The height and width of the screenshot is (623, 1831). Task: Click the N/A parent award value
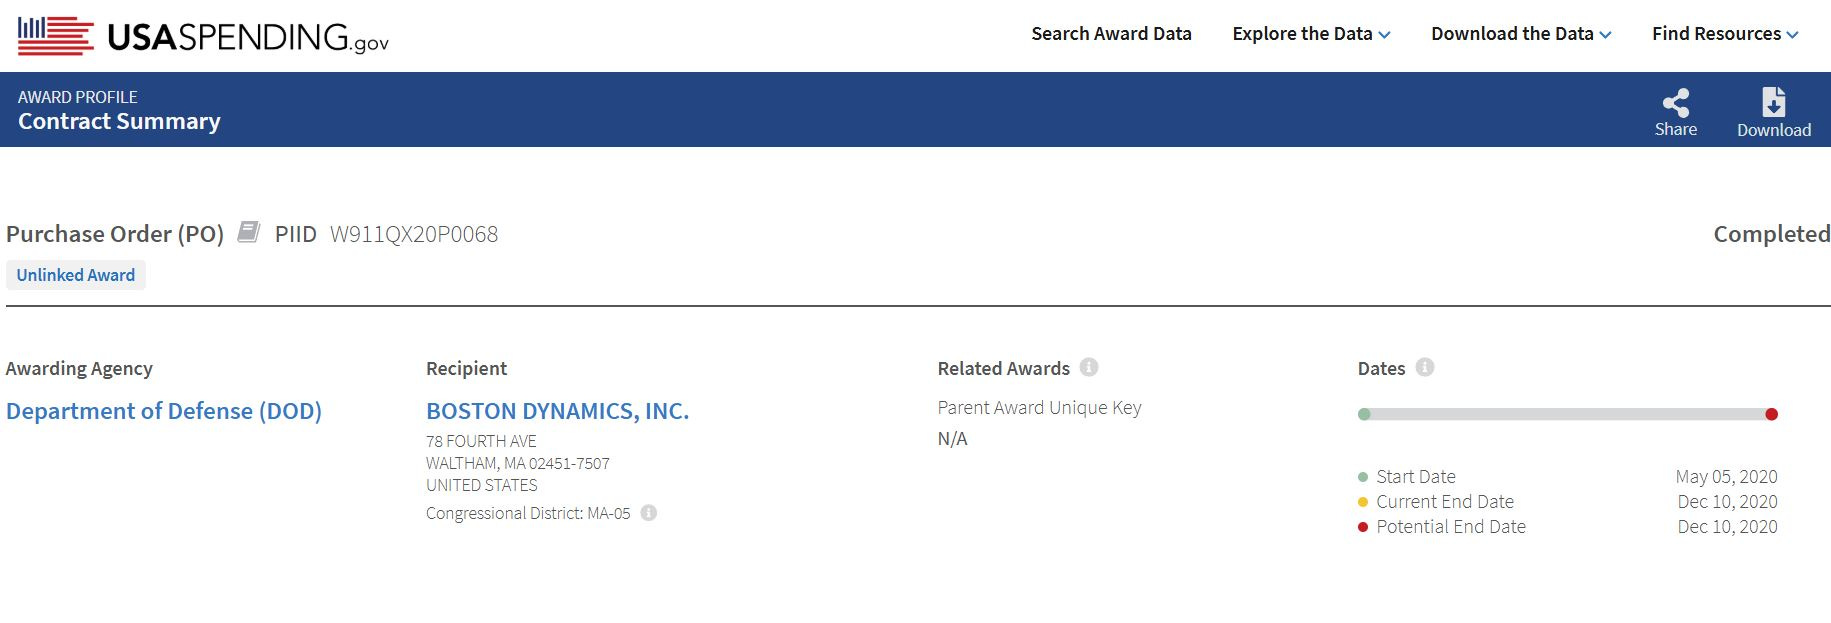coord(953,439)
